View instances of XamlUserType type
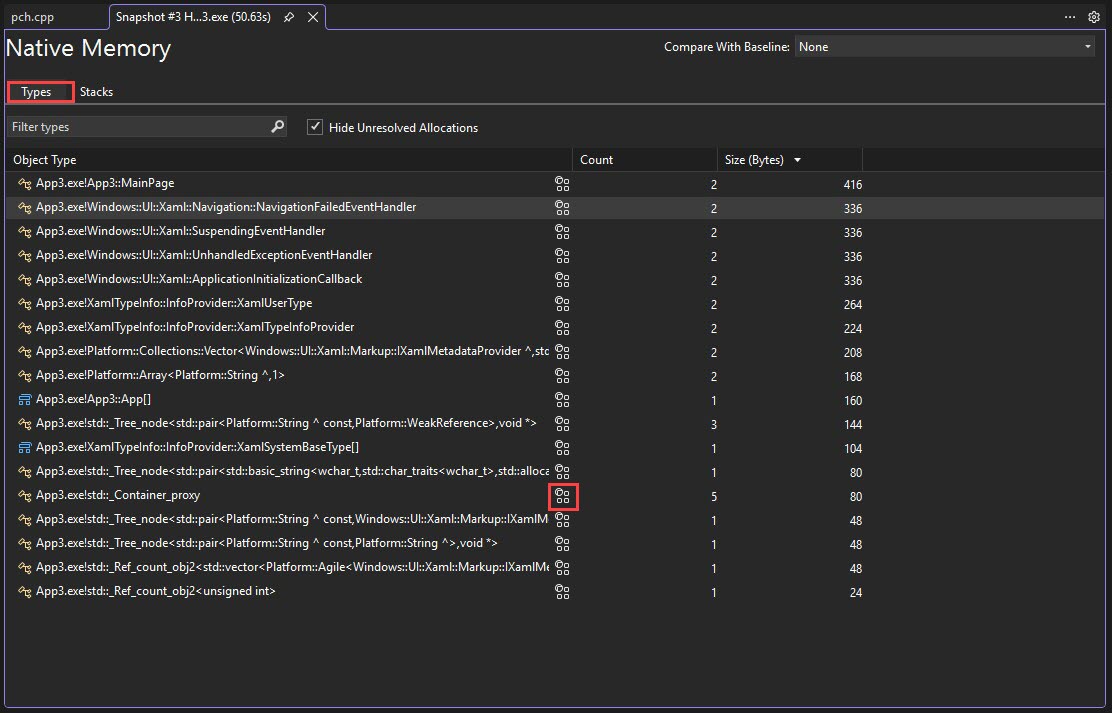The height and width of the screenshot is (713, 1112). pyautogui.click(x=563, y=304)
